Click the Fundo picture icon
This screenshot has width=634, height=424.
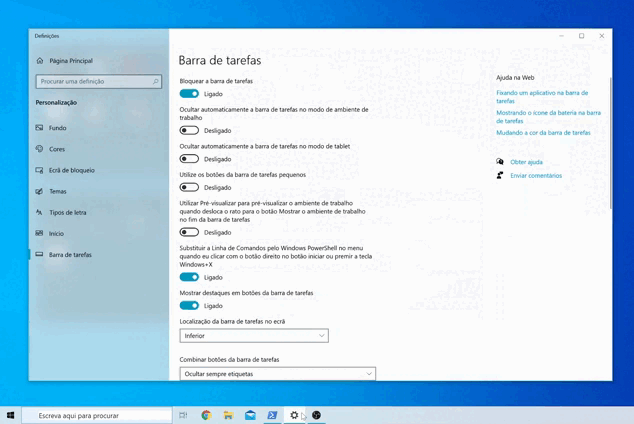tap(39, 128)
